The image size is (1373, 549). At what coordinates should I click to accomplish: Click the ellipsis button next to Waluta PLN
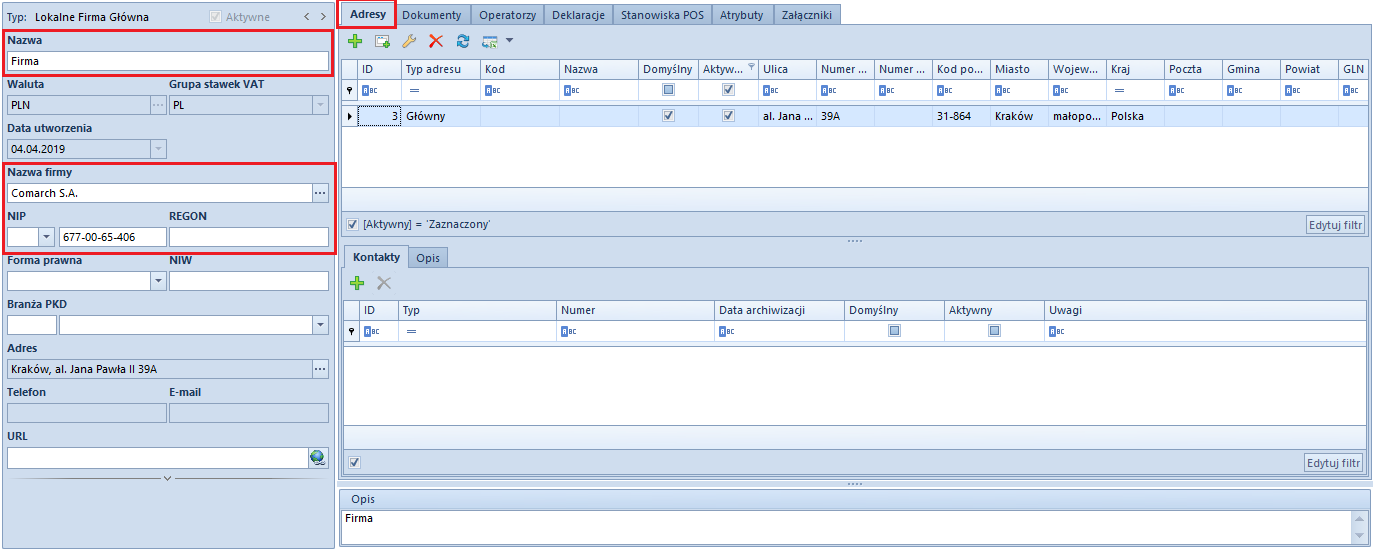(158, 104)
